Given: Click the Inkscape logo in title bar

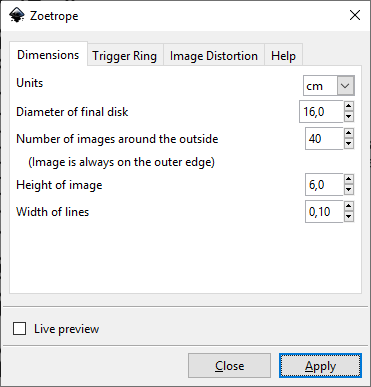Looking at the screenshot, I should coord(17,15).
